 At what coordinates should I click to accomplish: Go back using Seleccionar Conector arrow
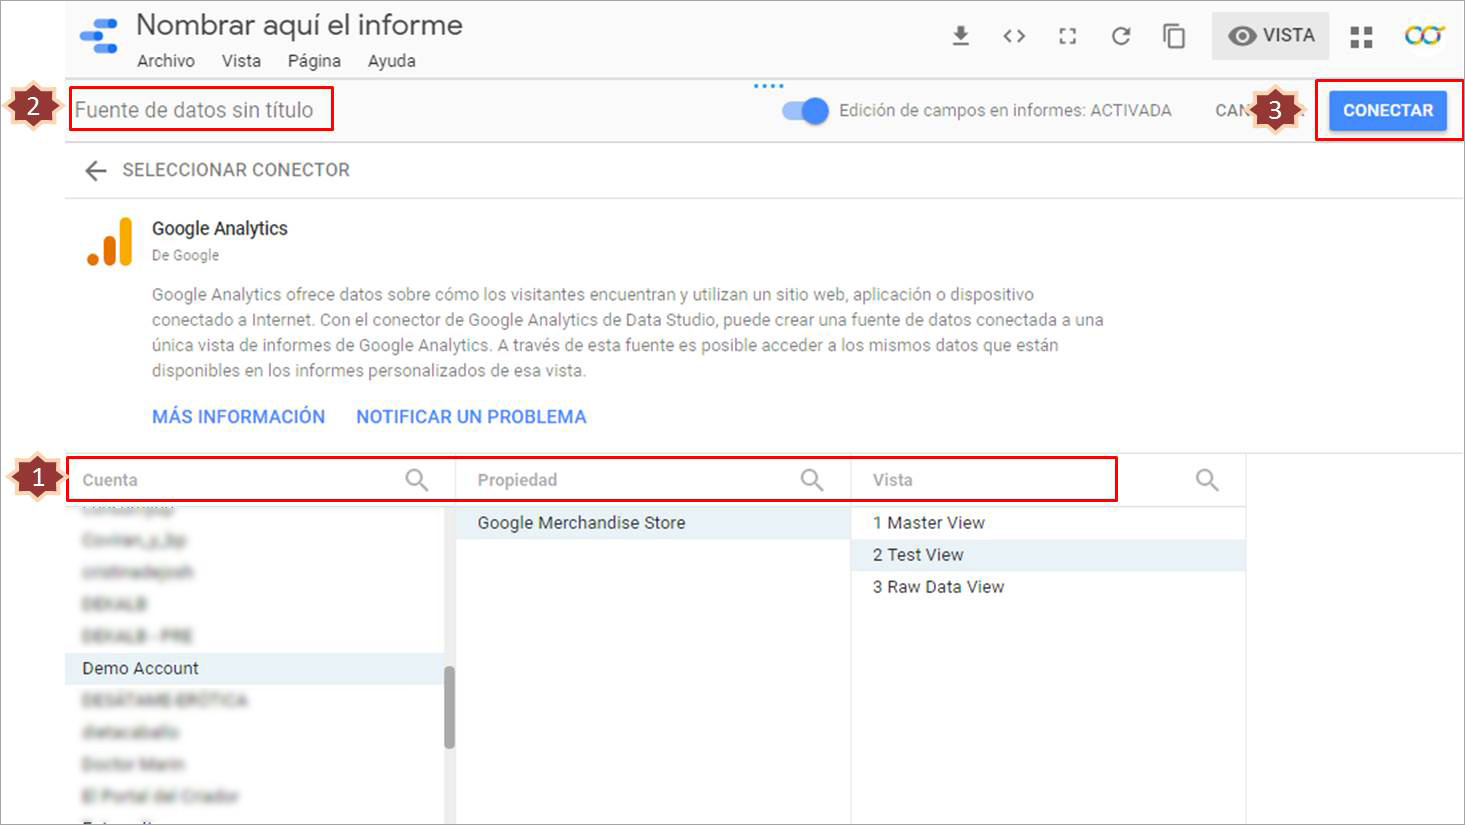point(96,170)
